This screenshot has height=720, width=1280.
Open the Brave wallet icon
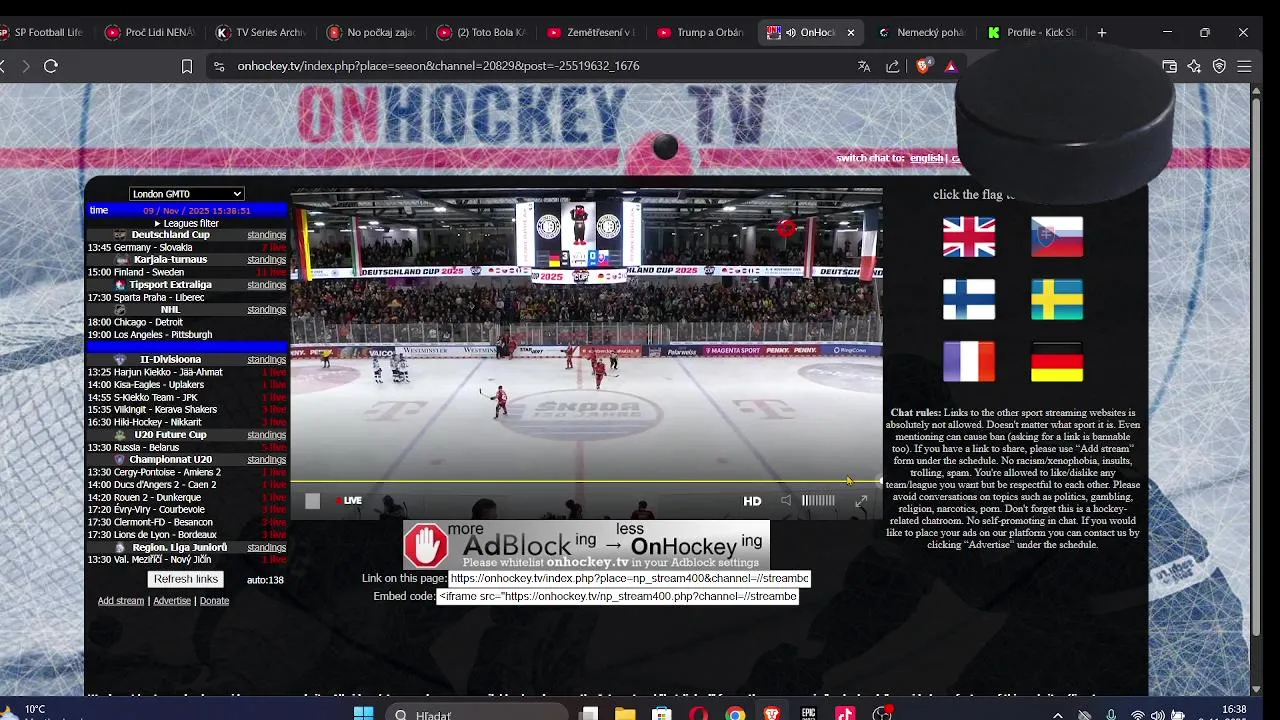coord(1170,66)
